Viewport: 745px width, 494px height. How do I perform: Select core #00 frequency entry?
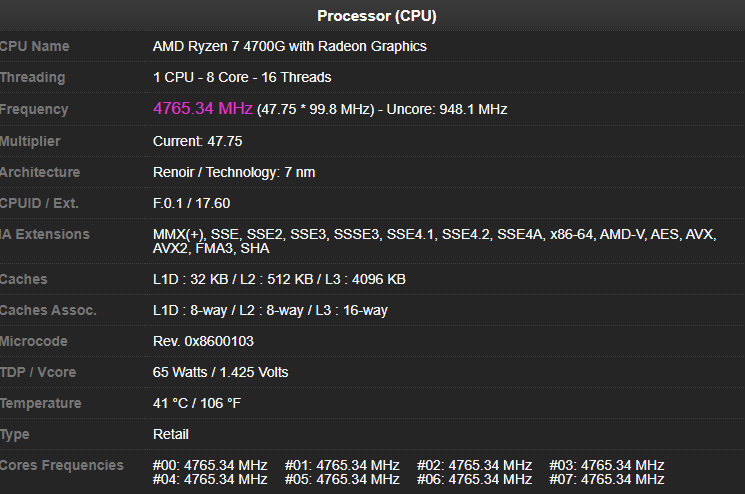(x=210, y=465)
